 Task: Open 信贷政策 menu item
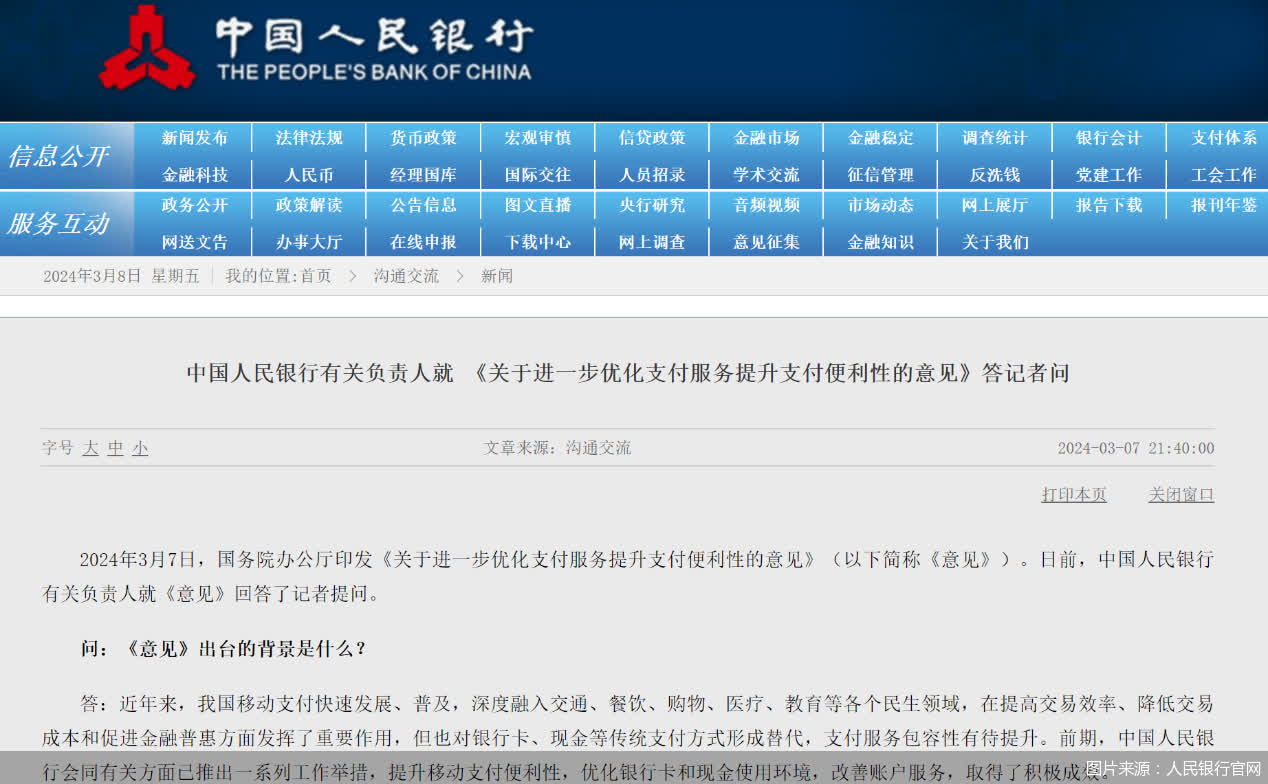click(x=652, y=138)
